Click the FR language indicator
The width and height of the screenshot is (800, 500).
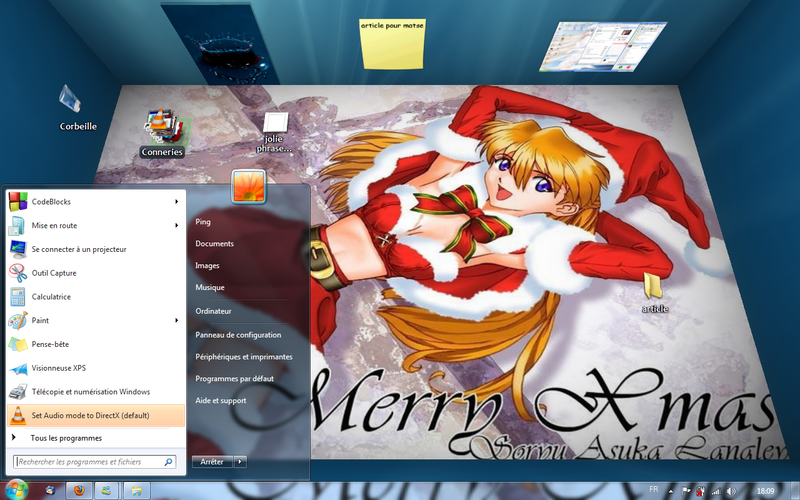click(654, 489)
